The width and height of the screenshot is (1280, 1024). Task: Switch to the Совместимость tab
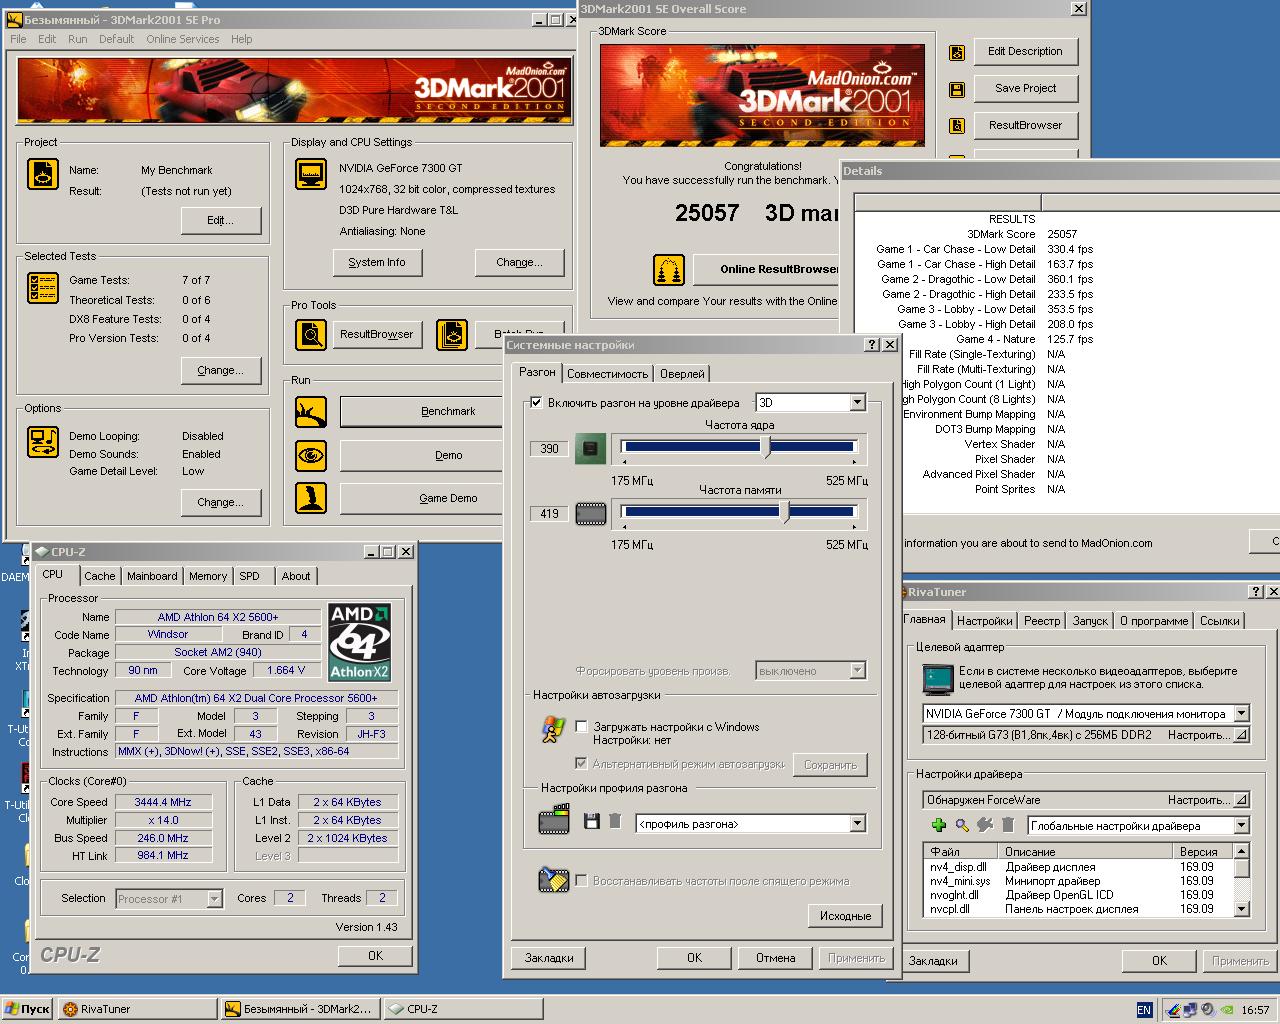(x=607, y=374)
